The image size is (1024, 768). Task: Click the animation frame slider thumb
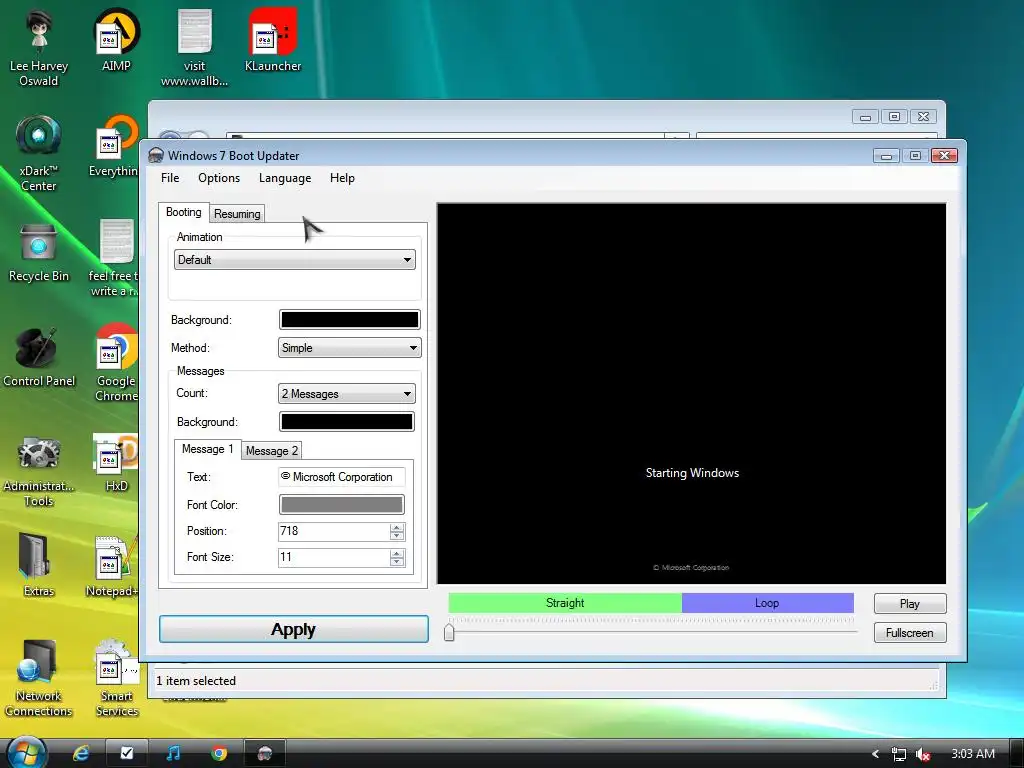coord(449,632)
